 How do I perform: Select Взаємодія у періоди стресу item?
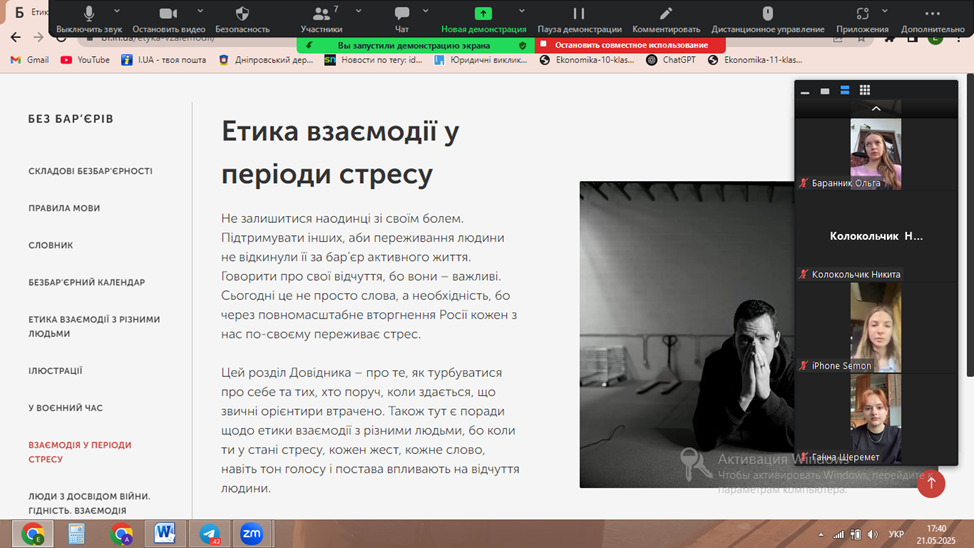point(80,452)
